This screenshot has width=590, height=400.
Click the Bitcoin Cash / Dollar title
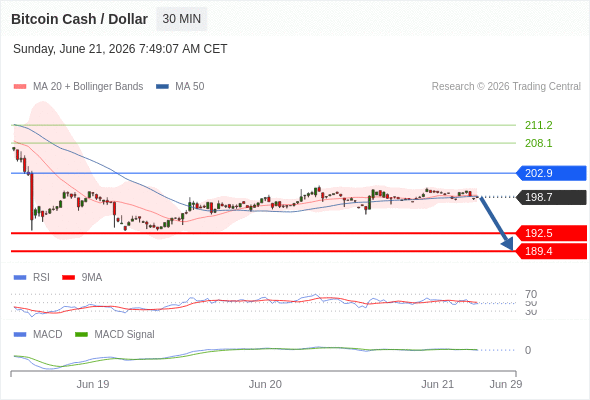click(79, 19)
